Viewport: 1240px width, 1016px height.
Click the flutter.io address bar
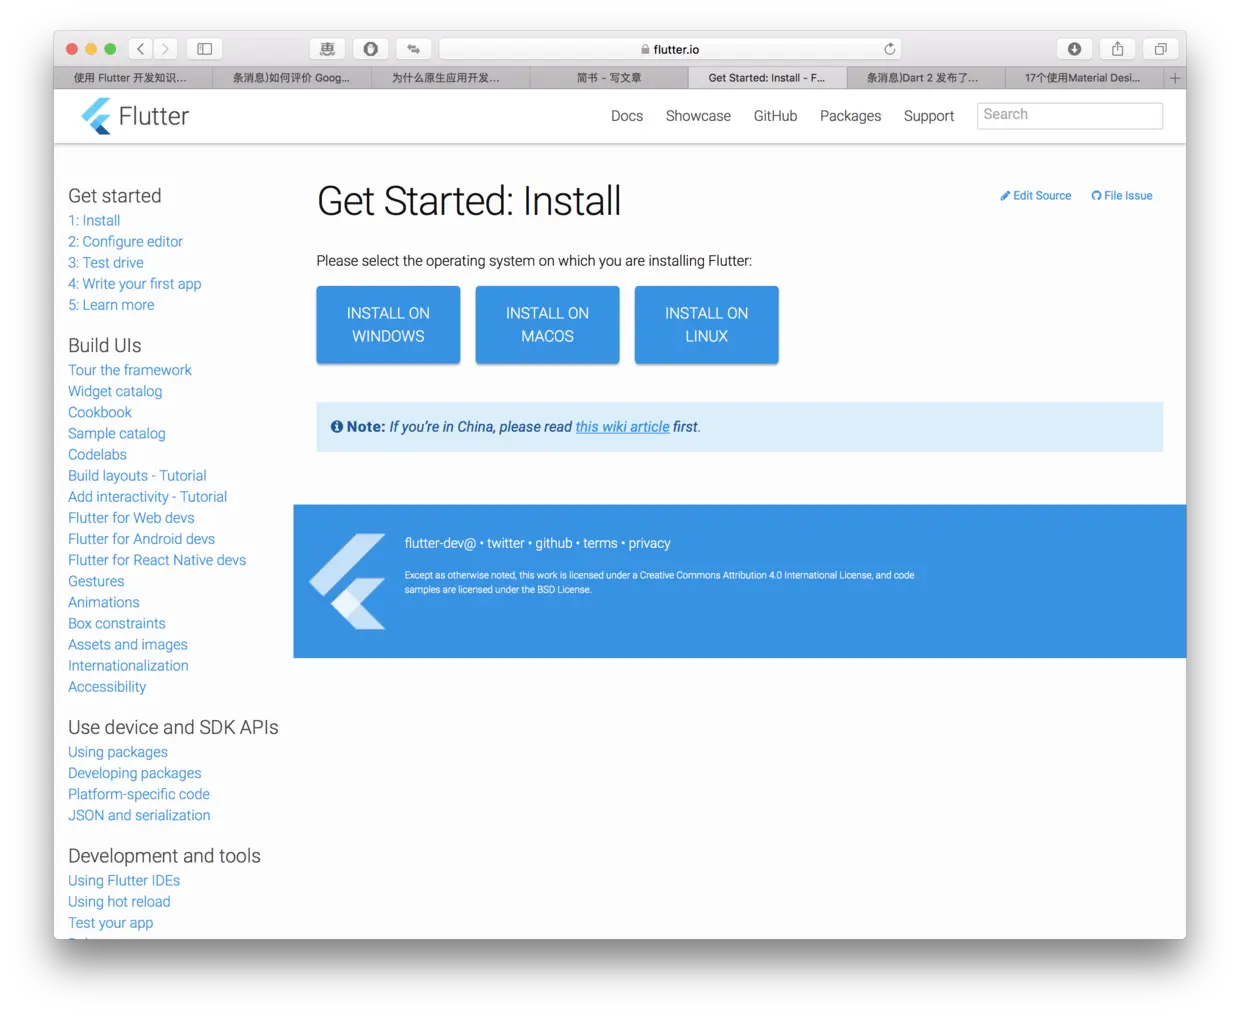pos(670,49)
